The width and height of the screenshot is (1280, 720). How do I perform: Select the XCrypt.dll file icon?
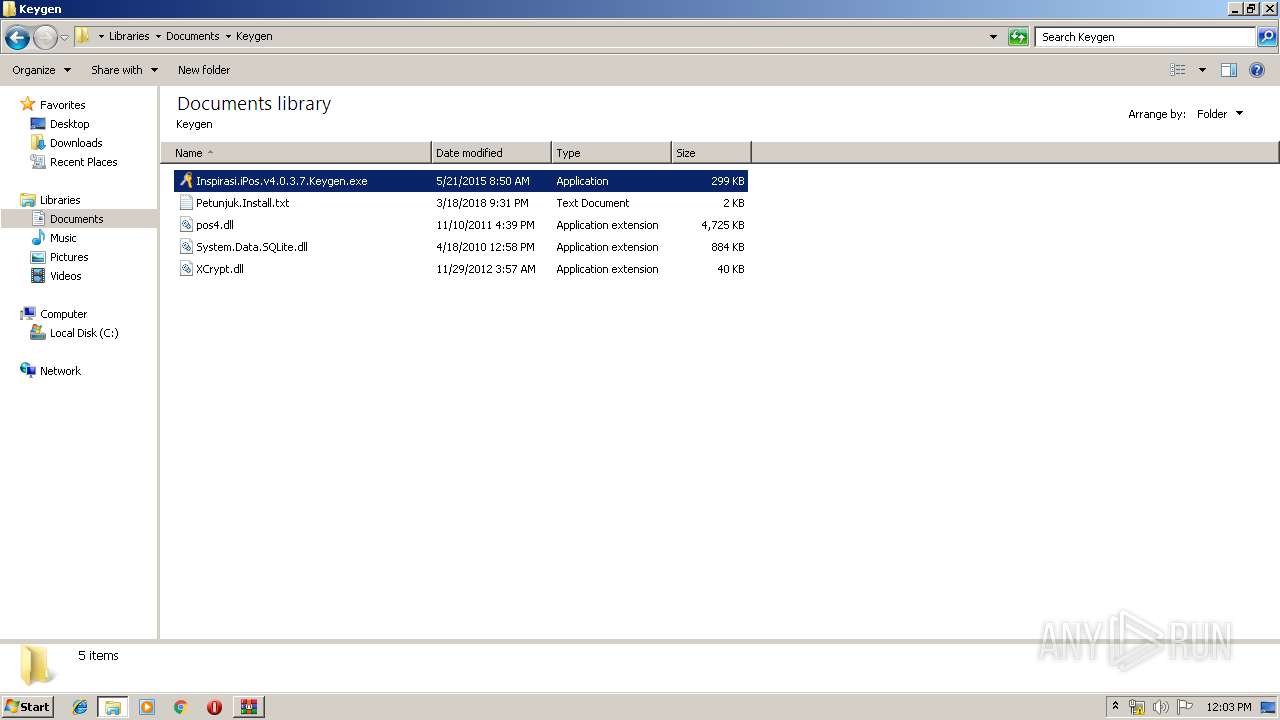[x=186, y=269]
